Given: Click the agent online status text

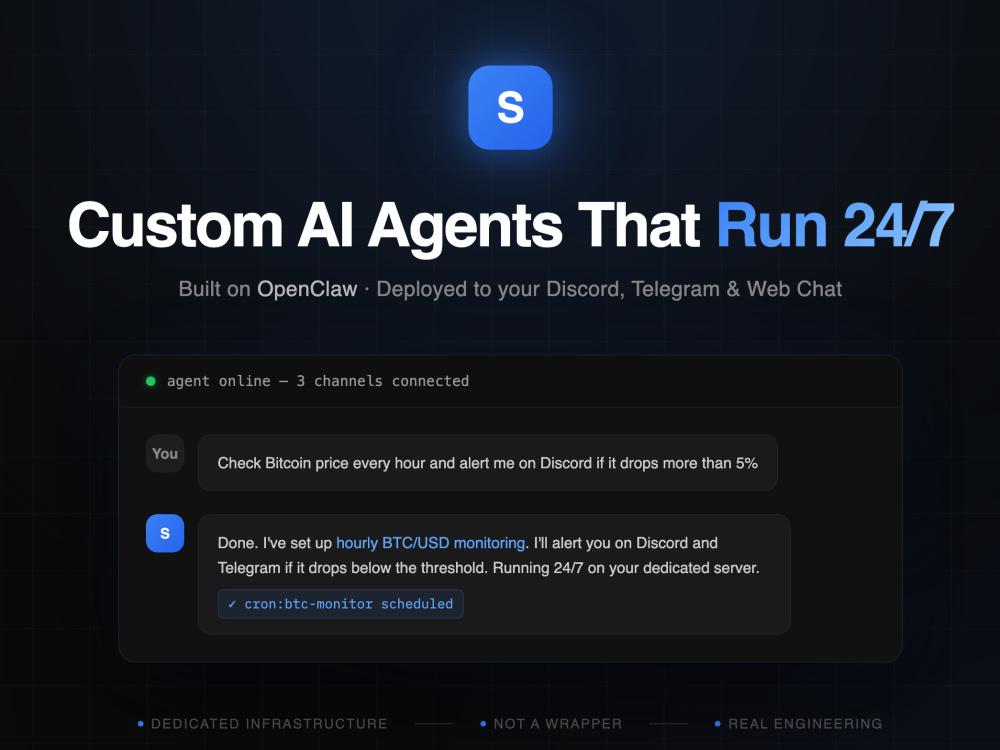Looking at the screenshot, I should coord(318,381).
